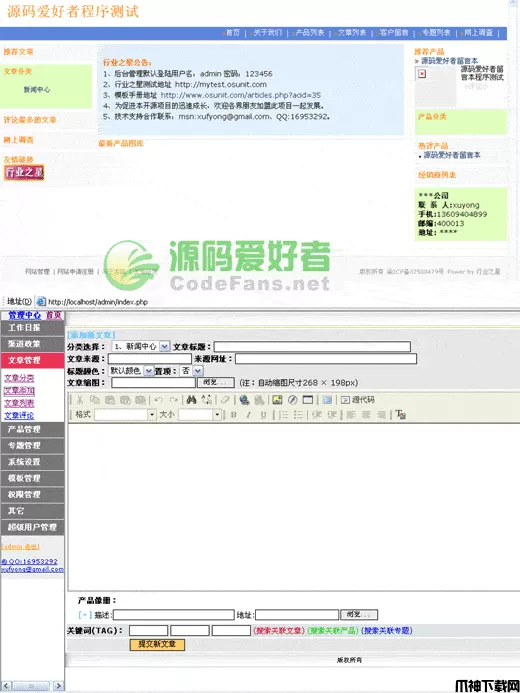Align text right in editor

(x=381, y=415)
